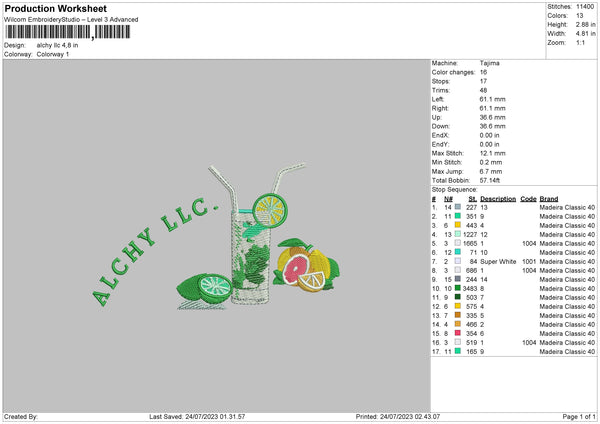Click the green swatch with 3483 stitches
The width and height of the screenshot is (600, 424).
coord(458,288)
